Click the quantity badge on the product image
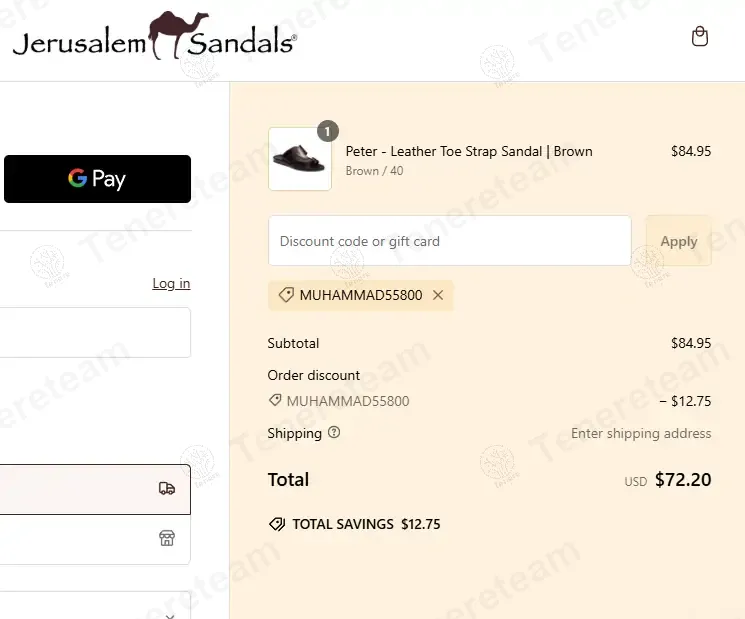 coord(327,131)
